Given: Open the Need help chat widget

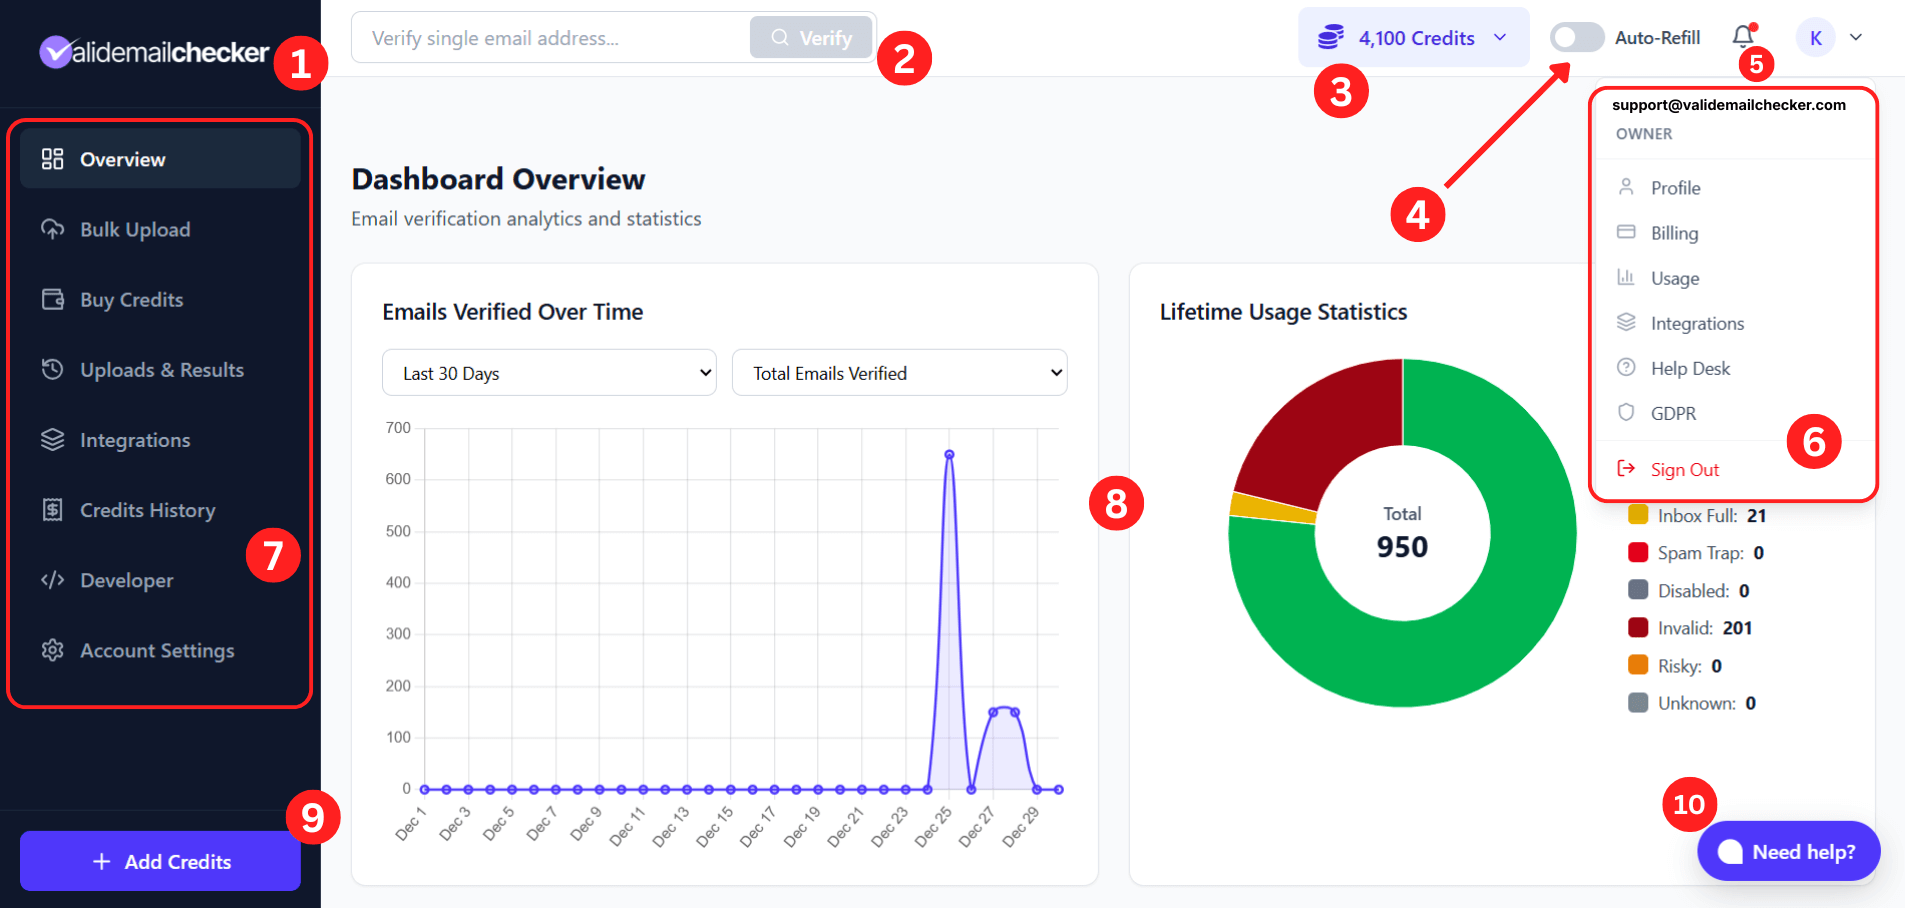Looking at the screenshot, I should tap(1788, 851).
